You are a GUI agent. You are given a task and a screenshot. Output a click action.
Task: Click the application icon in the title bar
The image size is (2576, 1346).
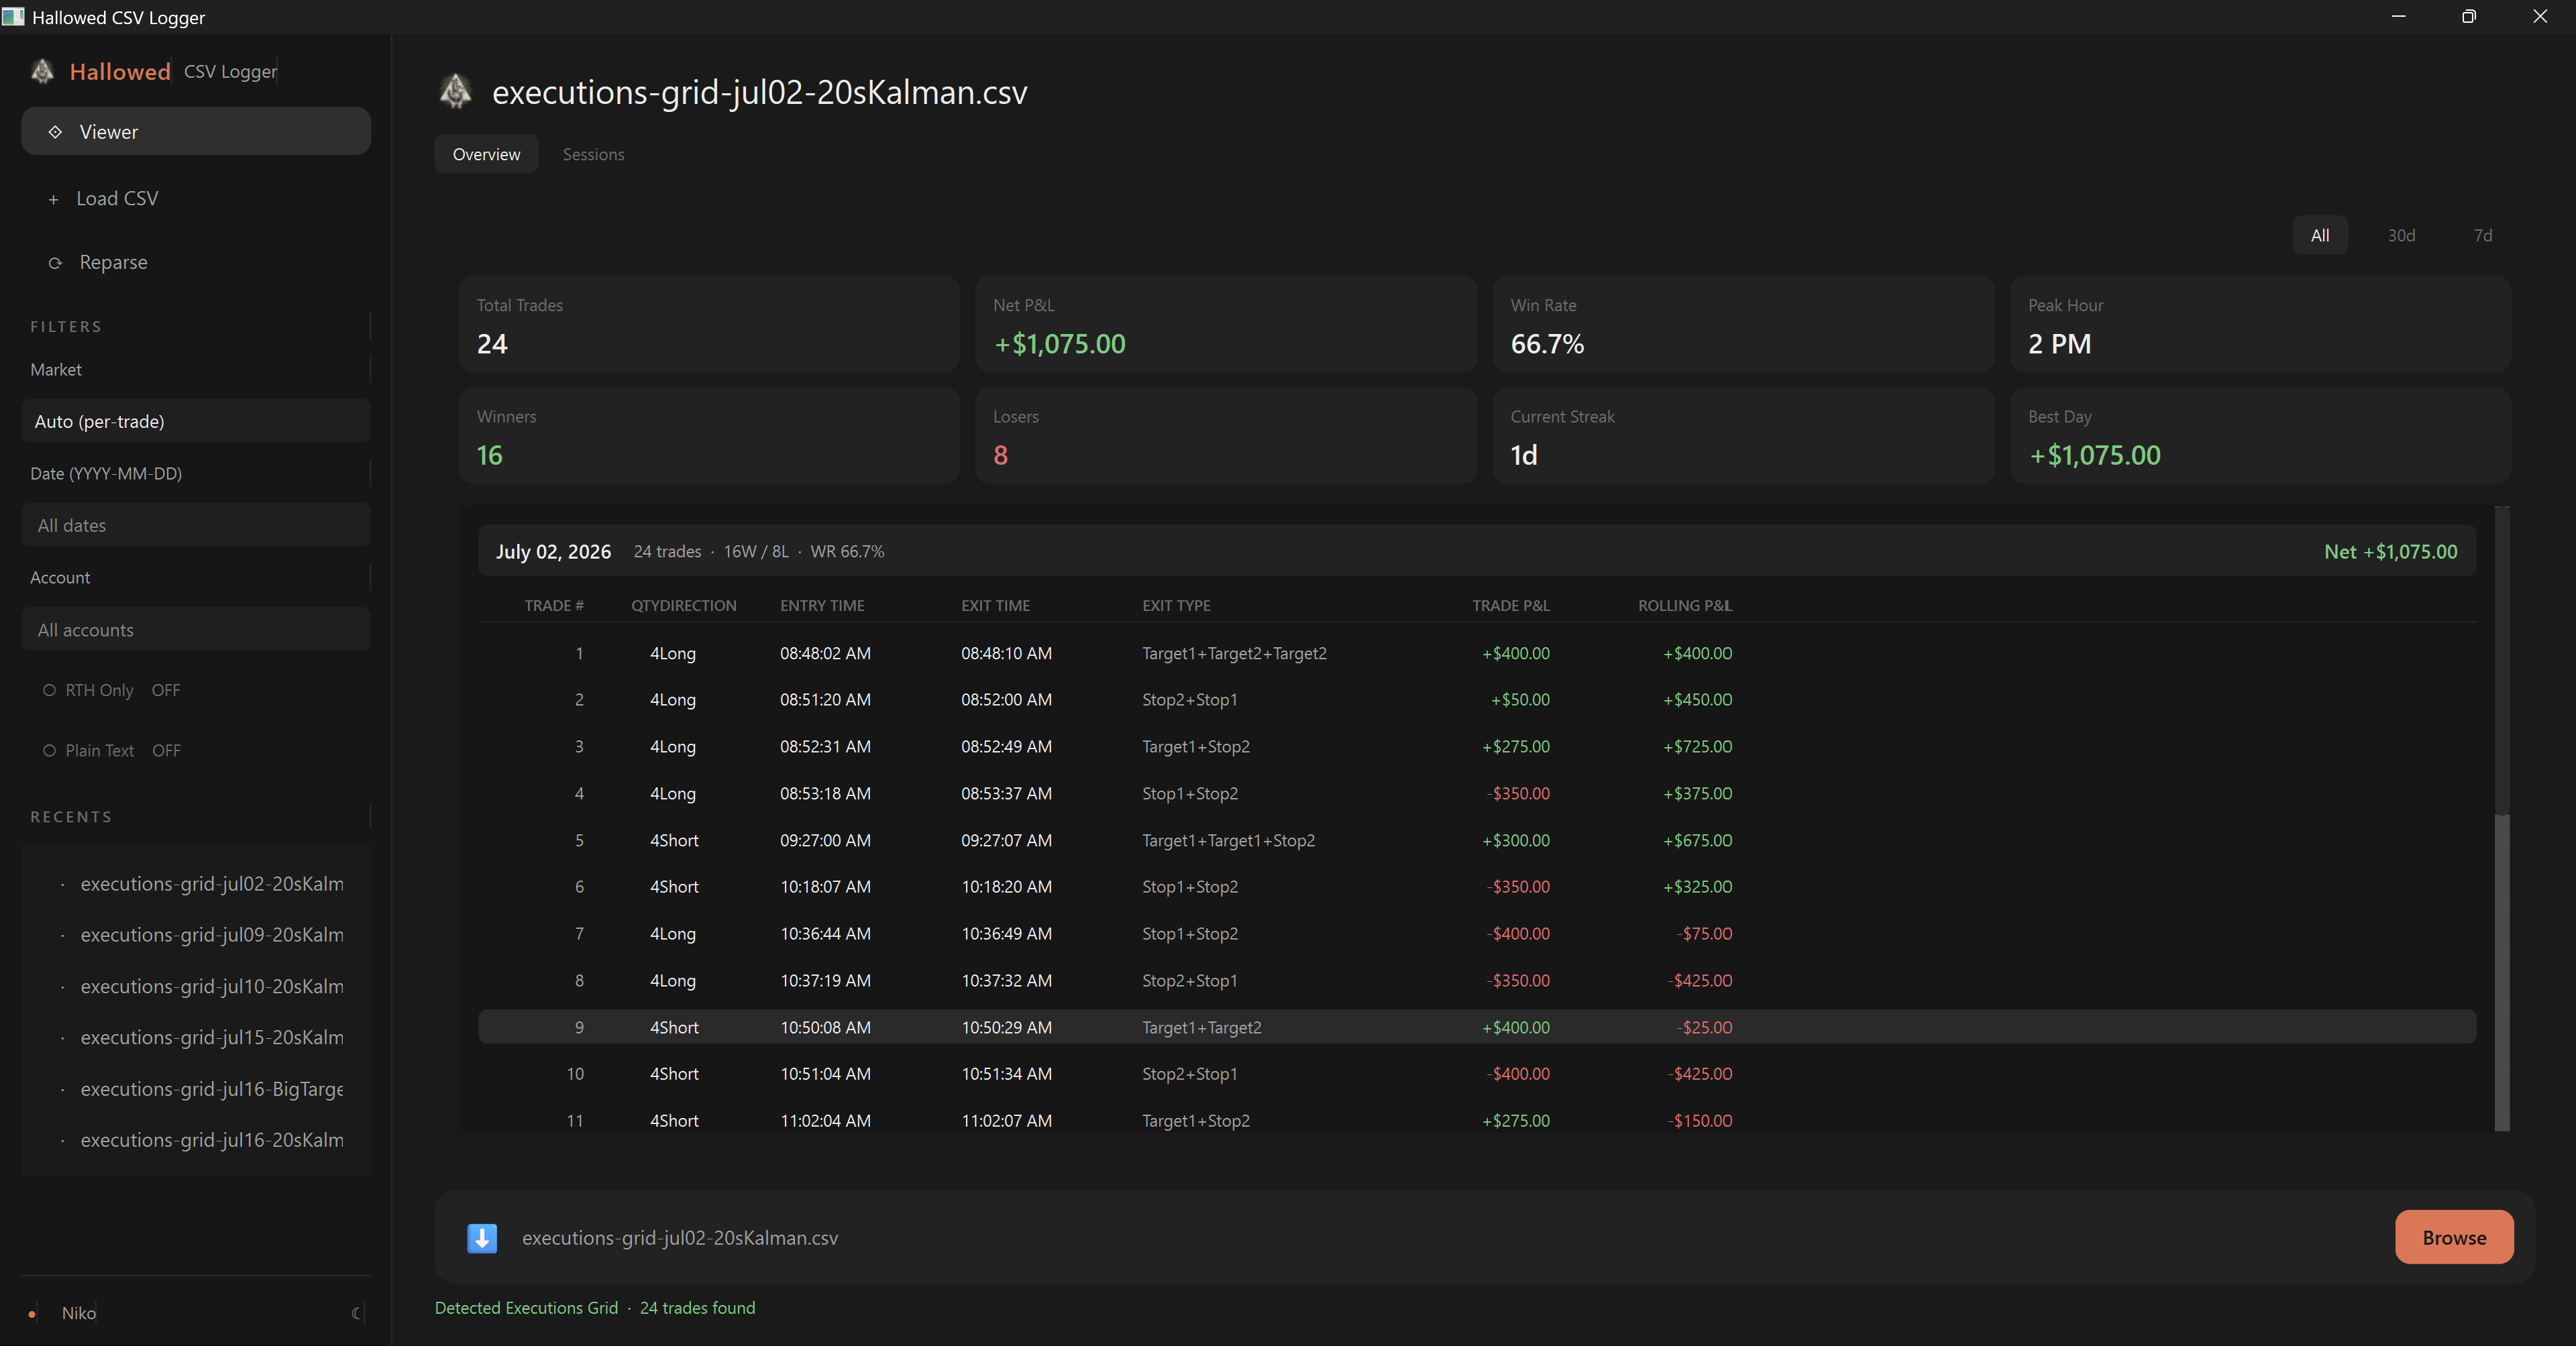pos(13,16)
